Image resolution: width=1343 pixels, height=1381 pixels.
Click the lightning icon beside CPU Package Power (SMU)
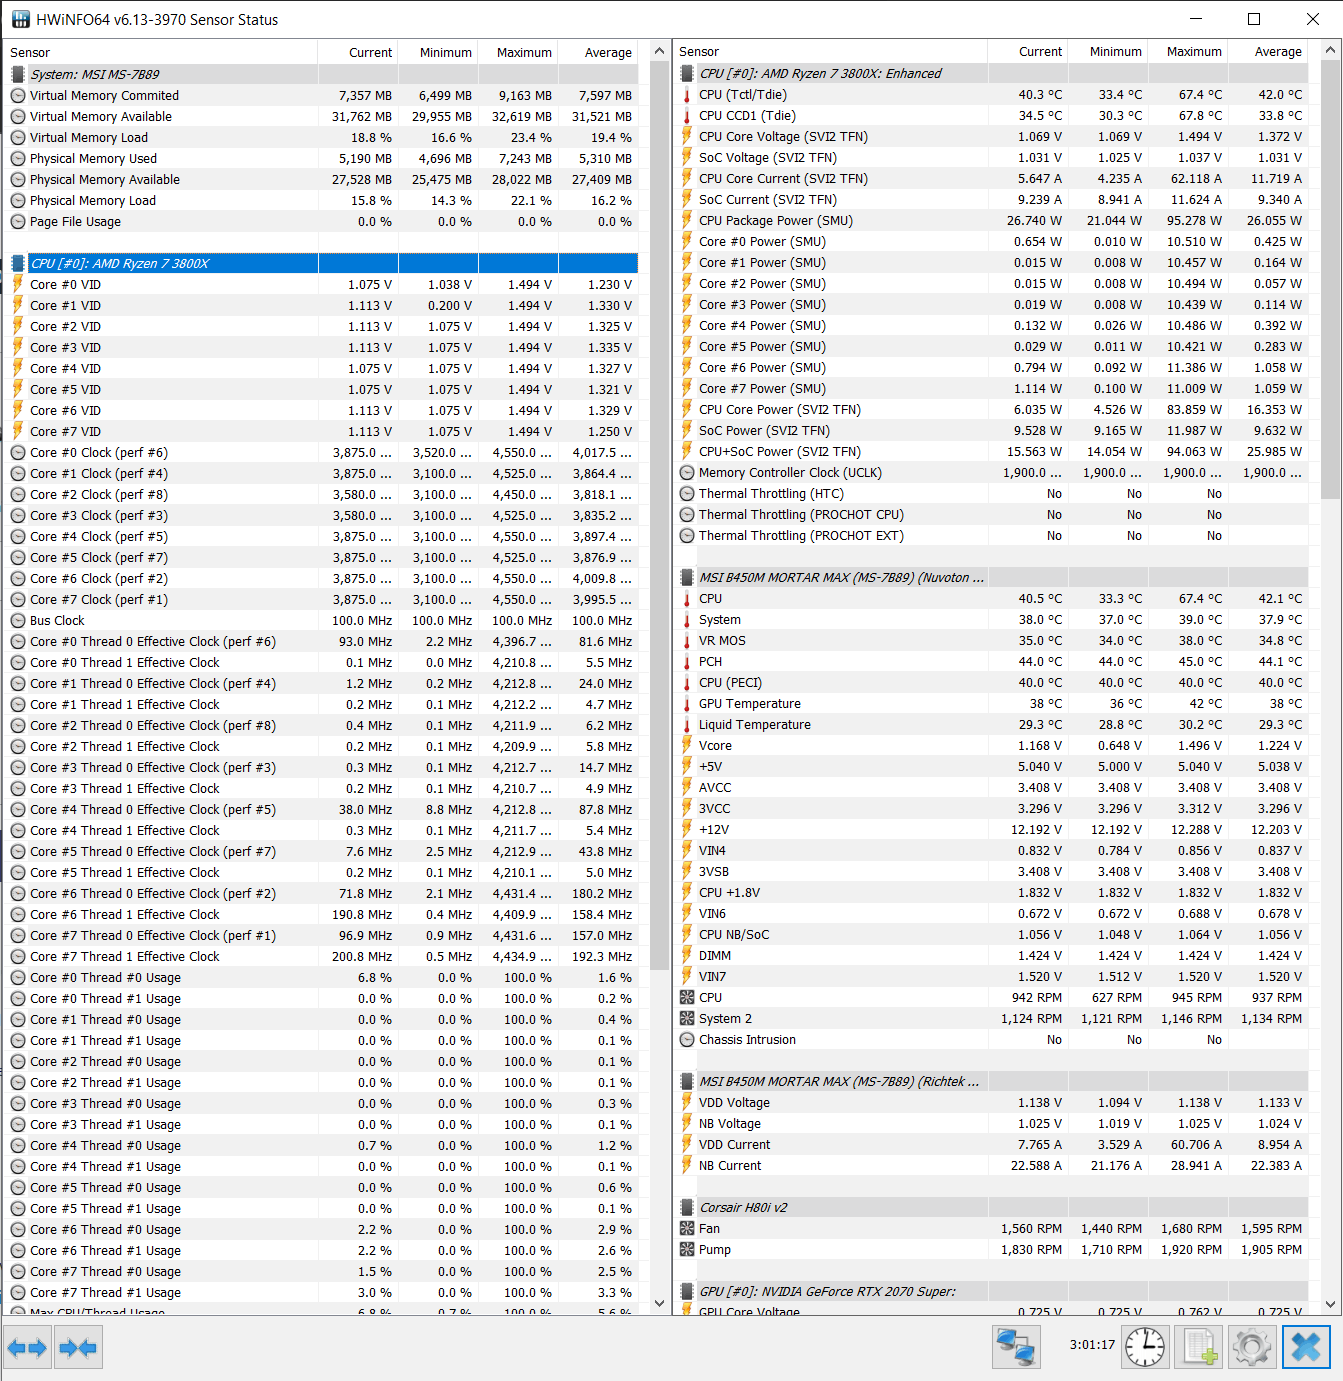[687, 220]
